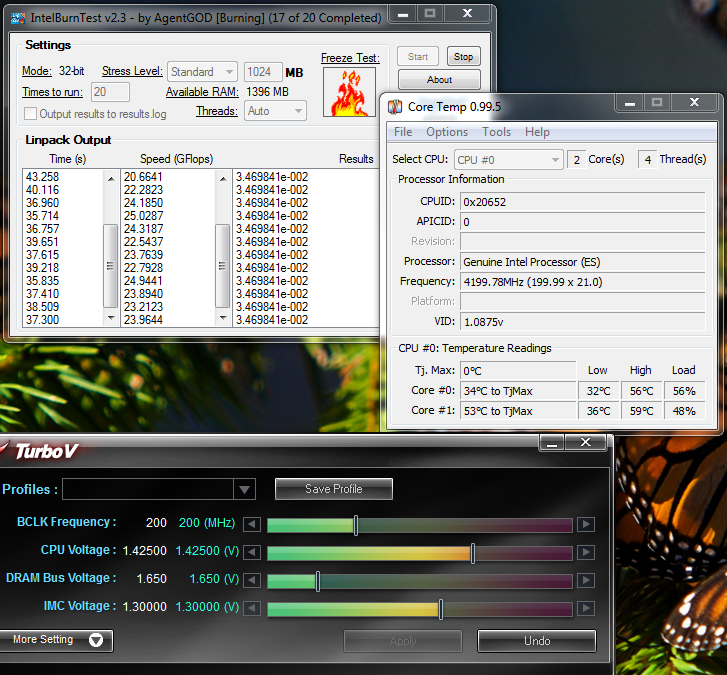Open the TurboV Profiles dropdown

[x=244, y=489]
